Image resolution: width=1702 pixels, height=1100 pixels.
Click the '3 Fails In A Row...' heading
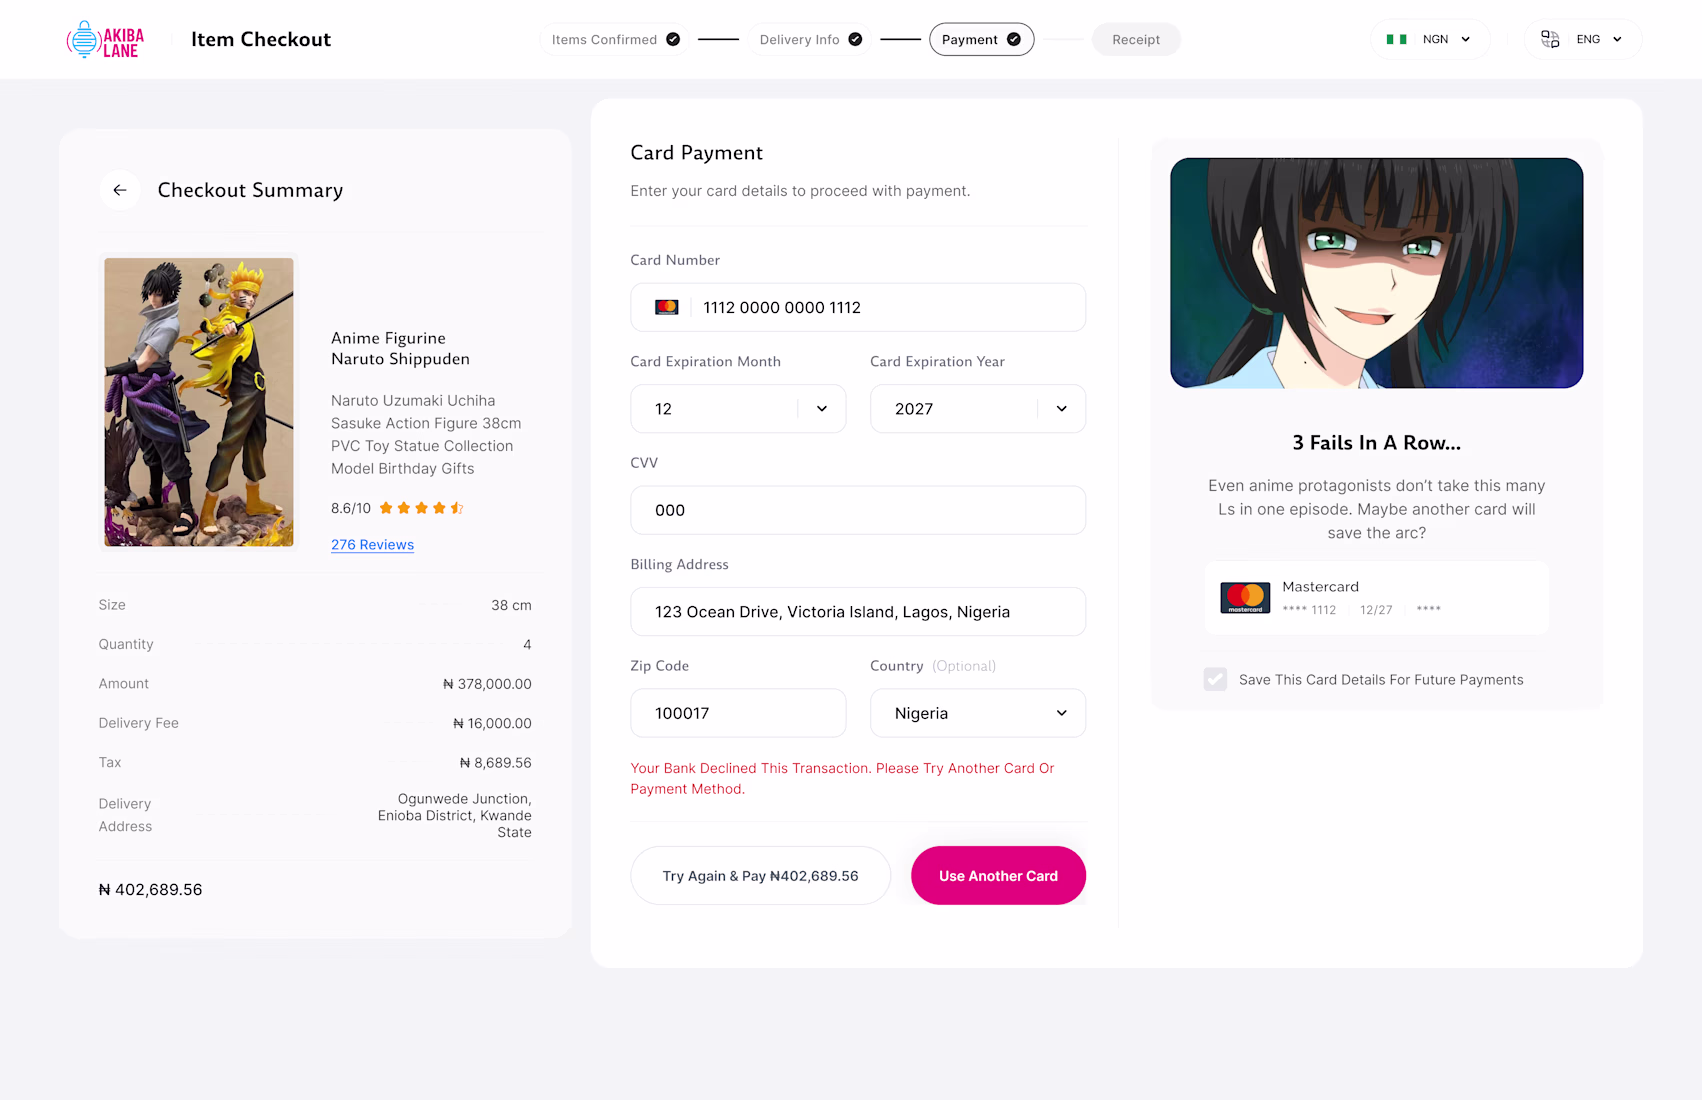1376,443
